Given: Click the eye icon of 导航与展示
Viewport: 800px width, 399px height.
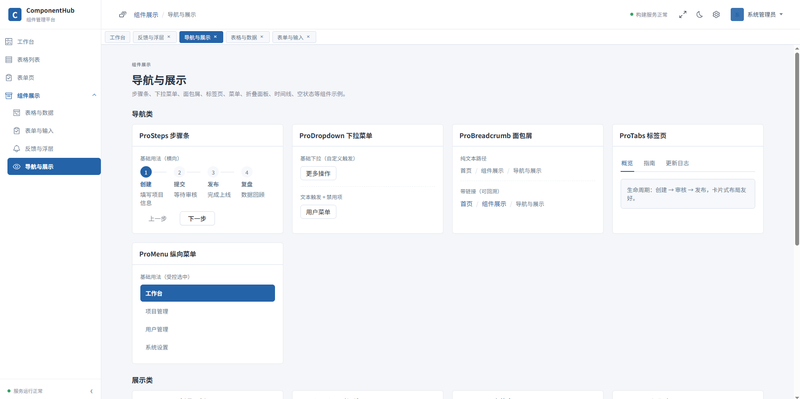Looking at the screenshot, I should point(16,166).
